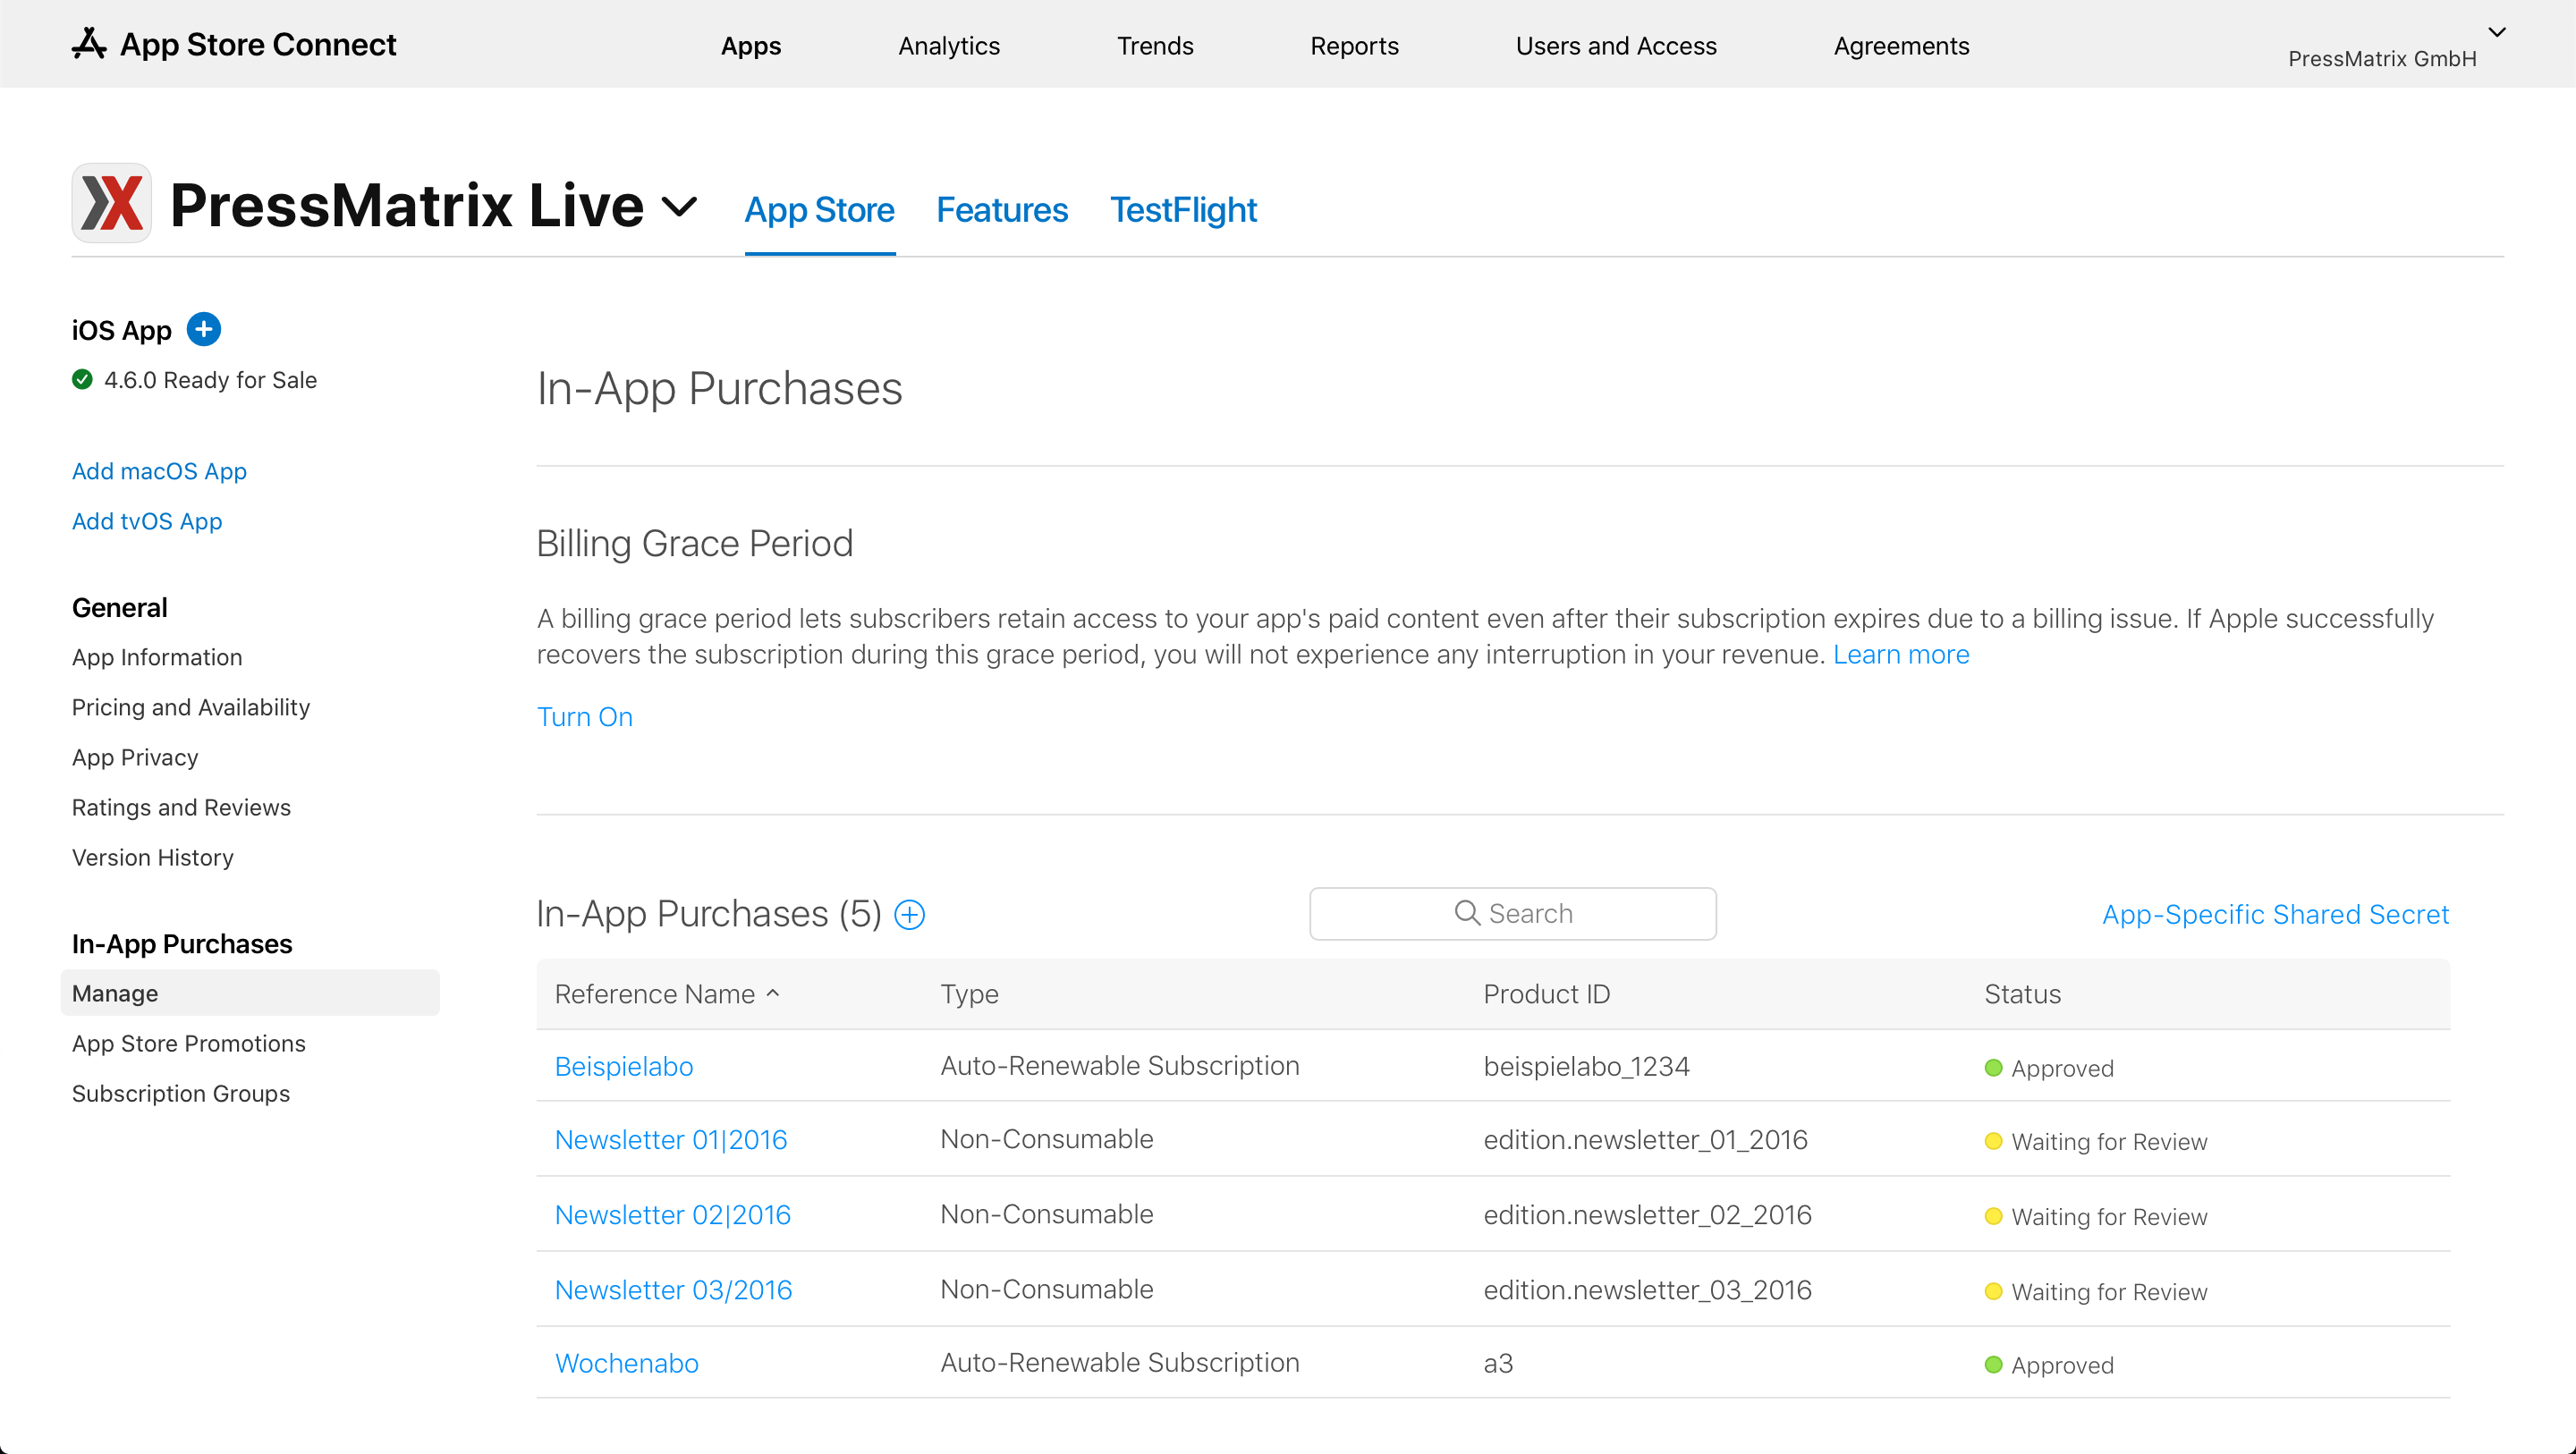Click Waiting for Review status for Newsletter 02|2016
The height and width of the screenshot is (1454, 2576).
(x=2096, y=1217)
